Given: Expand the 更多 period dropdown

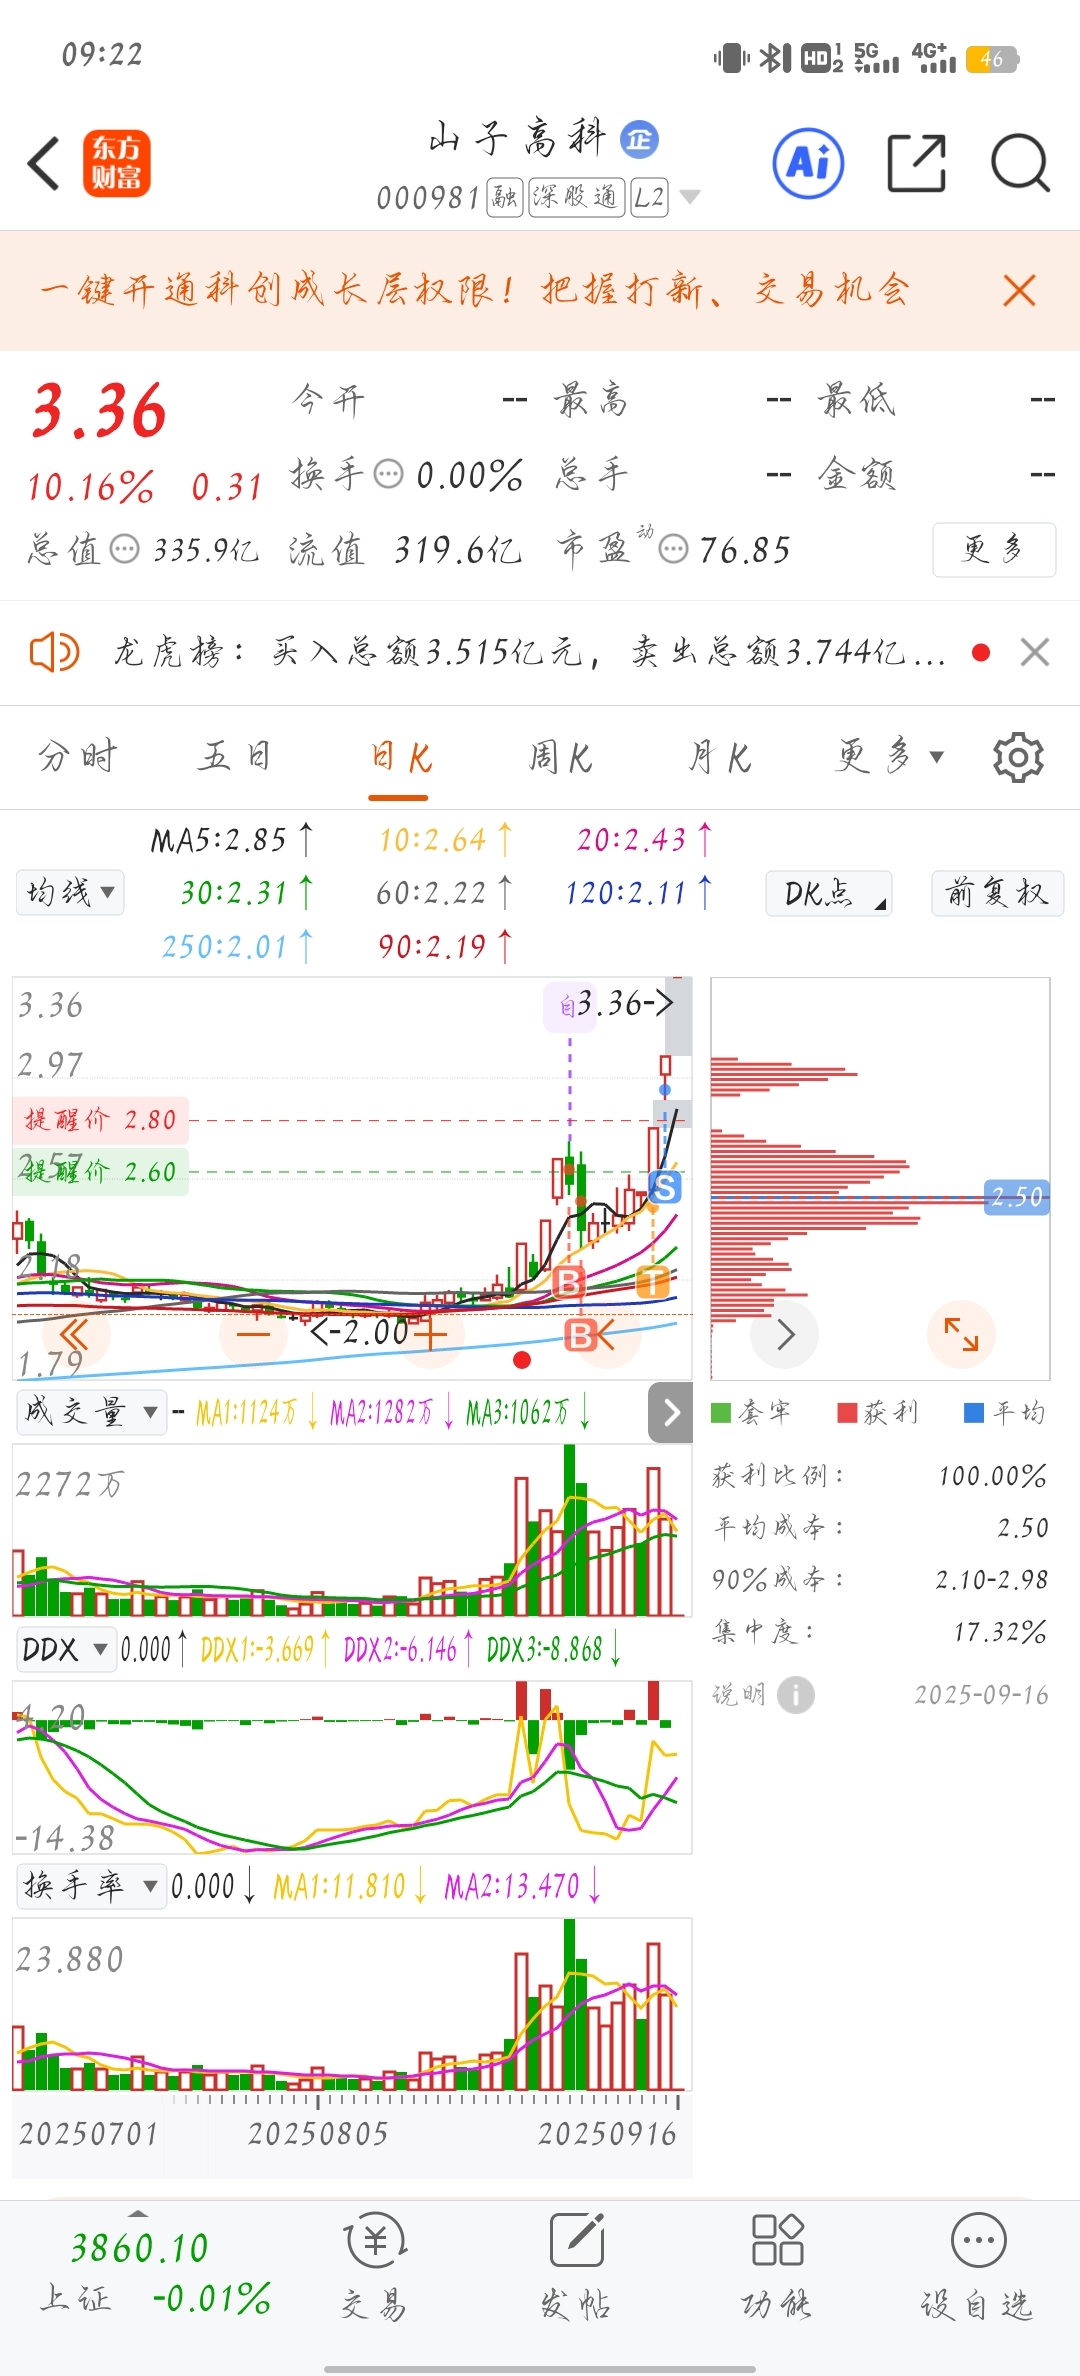Looking at the screenshot, I should click(x=890, y=757).
